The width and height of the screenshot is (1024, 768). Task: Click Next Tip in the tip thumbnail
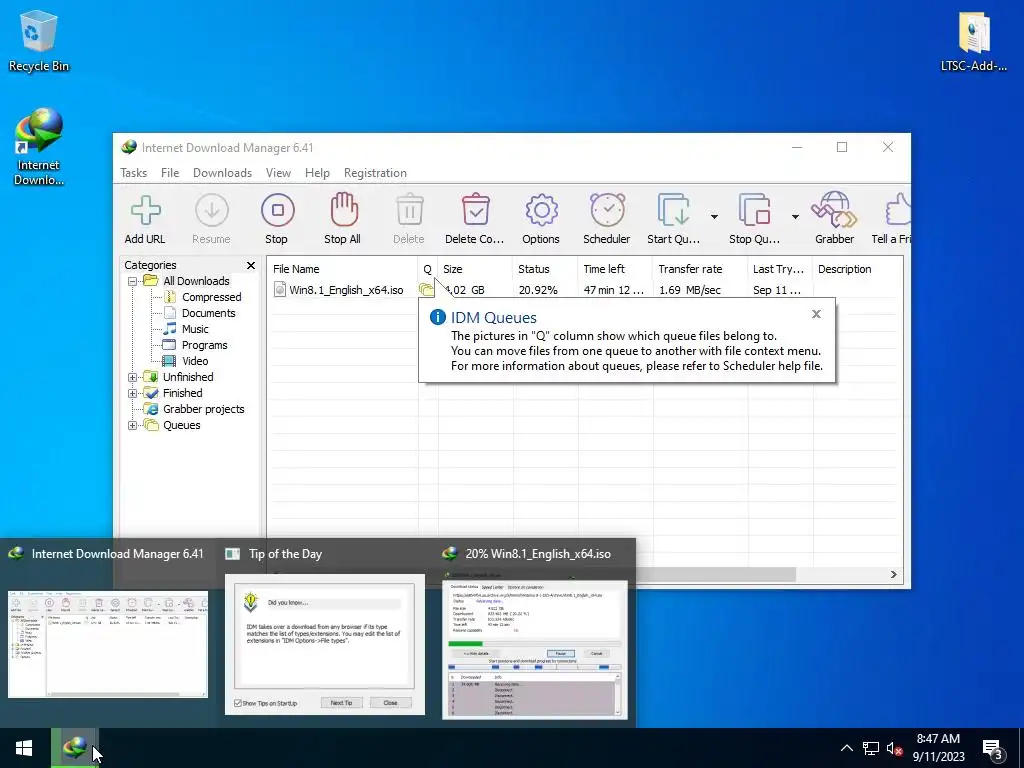(x=341, y=703)
